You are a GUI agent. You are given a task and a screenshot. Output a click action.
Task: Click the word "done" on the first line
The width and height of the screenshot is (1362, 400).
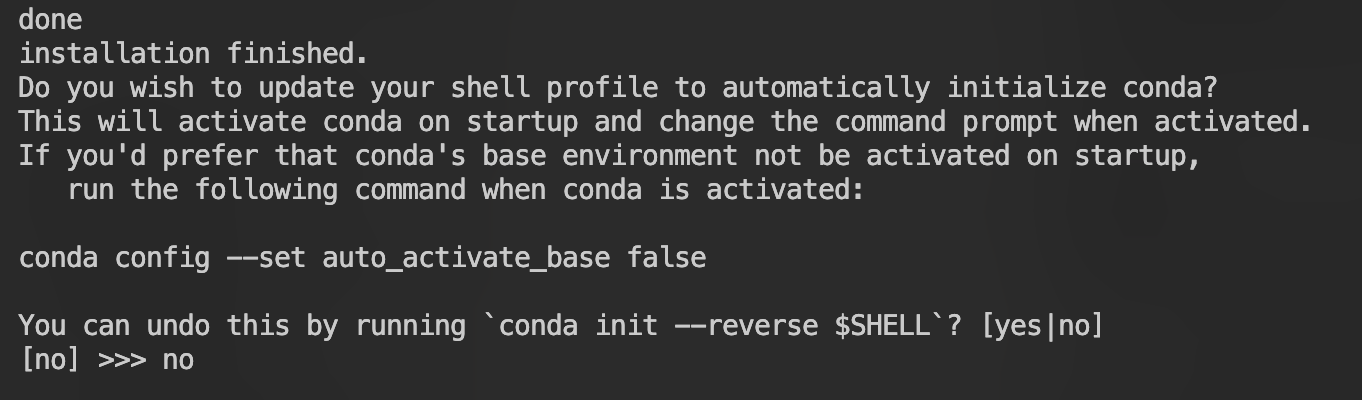coord(50,19)
